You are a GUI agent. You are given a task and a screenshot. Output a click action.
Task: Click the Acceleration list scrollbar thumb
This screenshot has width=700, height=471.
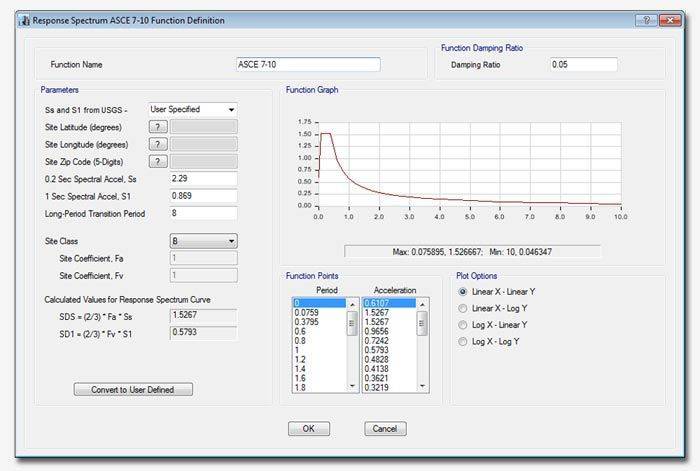pyautogui.click(x=422, y=323)
